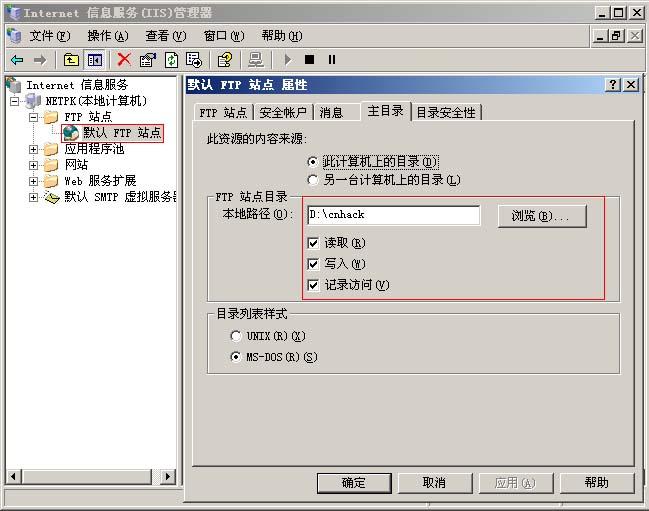Screen dimensions: 649x511
Task: Close the 默认 FTP 站点 属性 dialog
Action: [631, 85]
